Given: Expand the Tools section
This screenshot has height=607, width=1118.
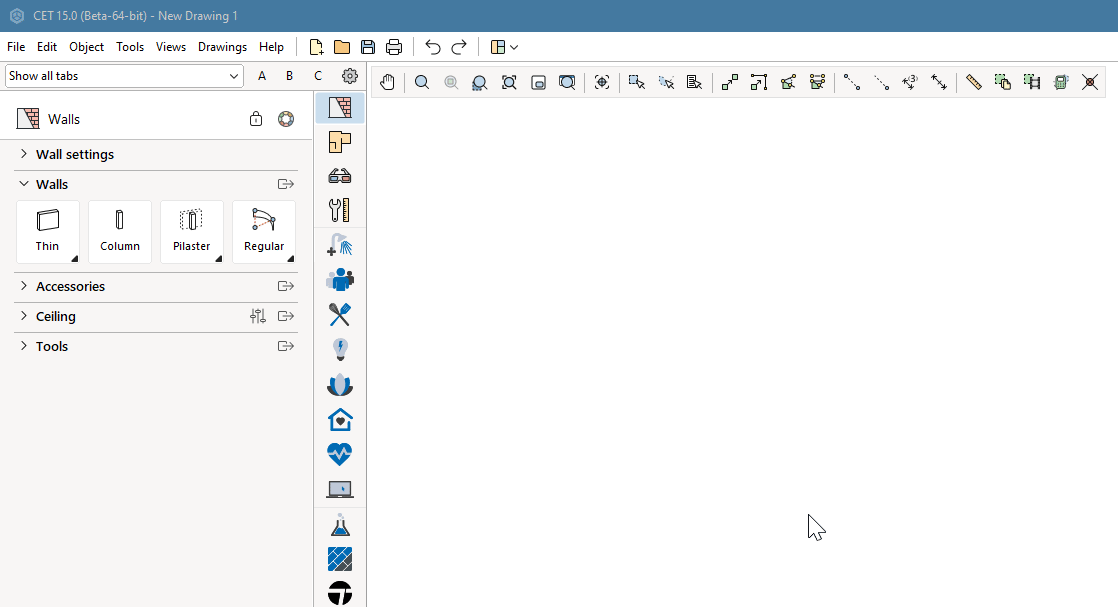Looking at the screenshot, I should pyautogui.click(x=24, y=346).
